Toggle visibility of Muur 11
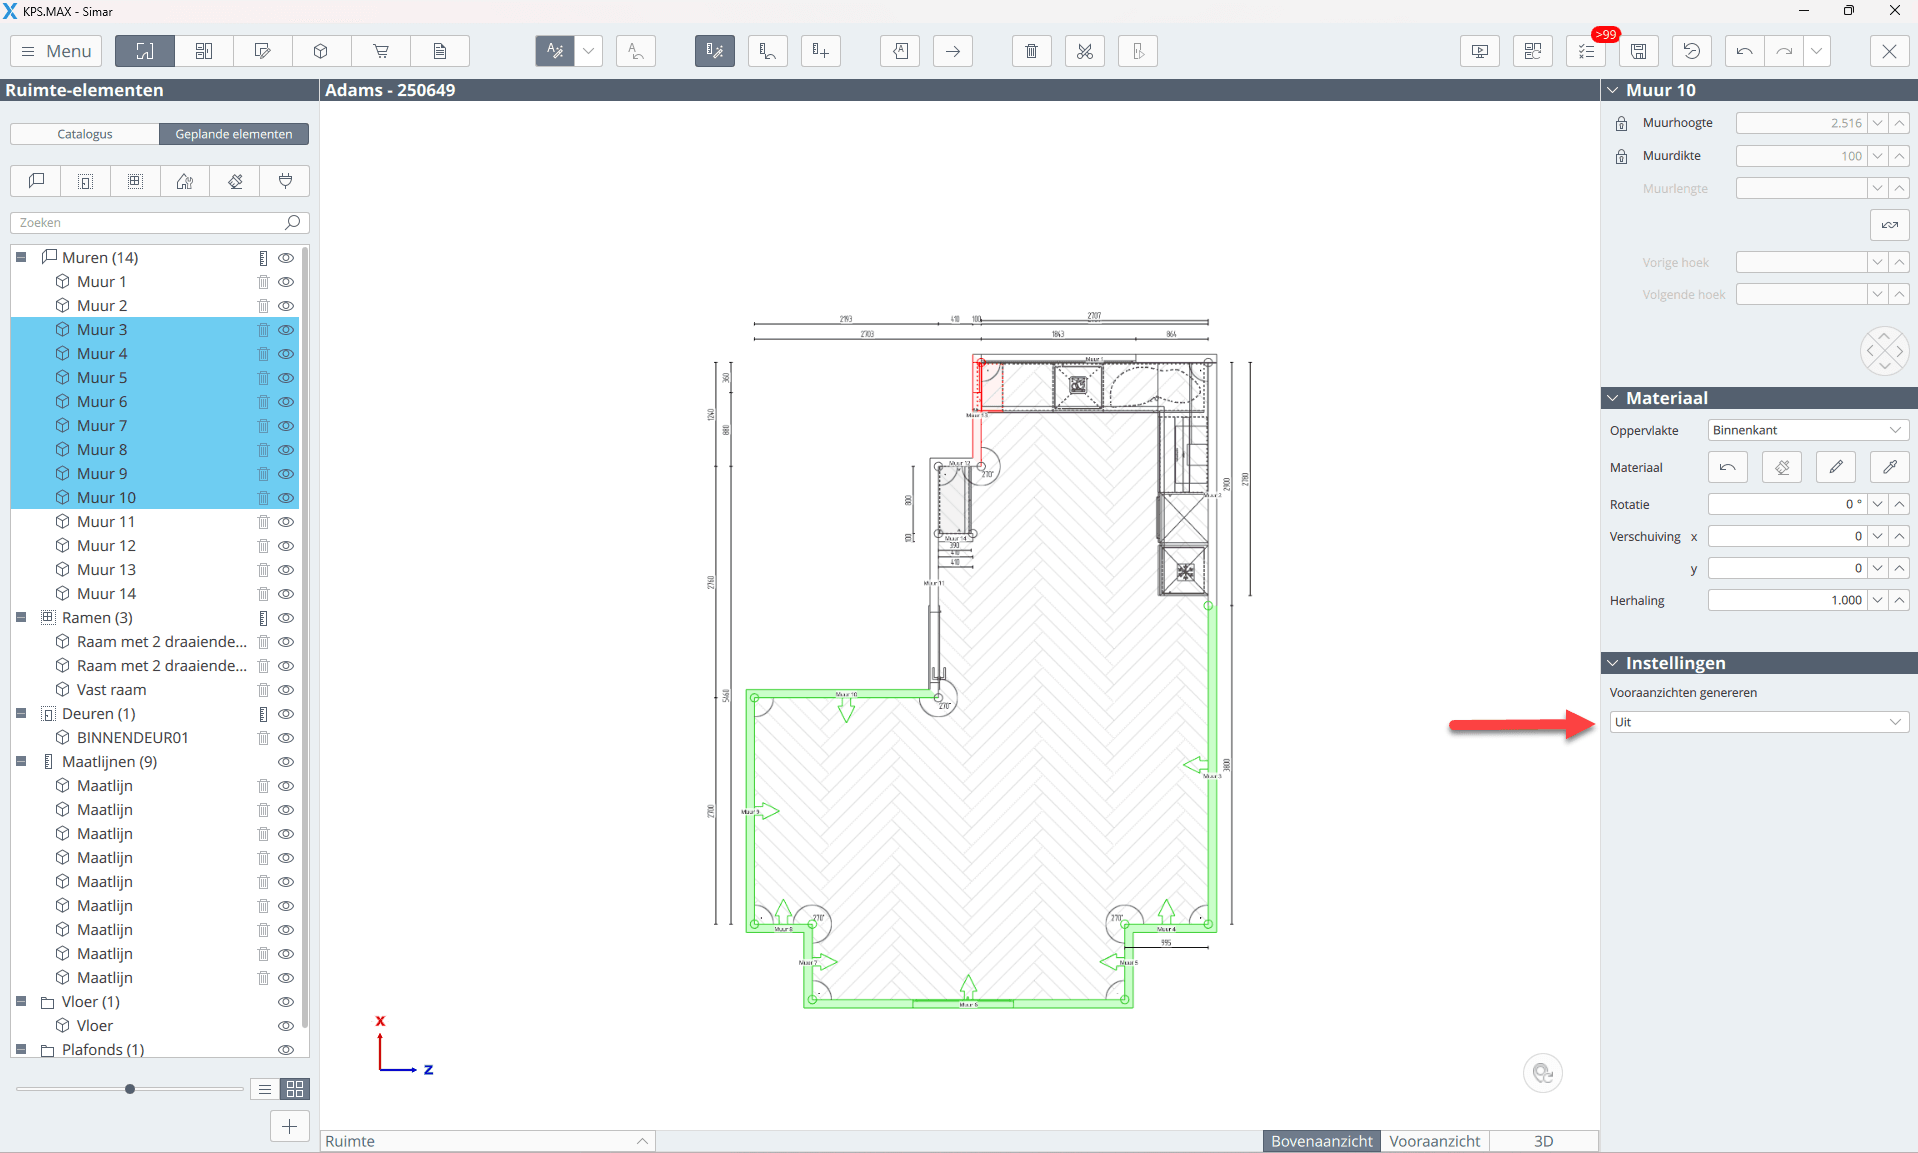The image size is (1918, 1153). (286, 522)
